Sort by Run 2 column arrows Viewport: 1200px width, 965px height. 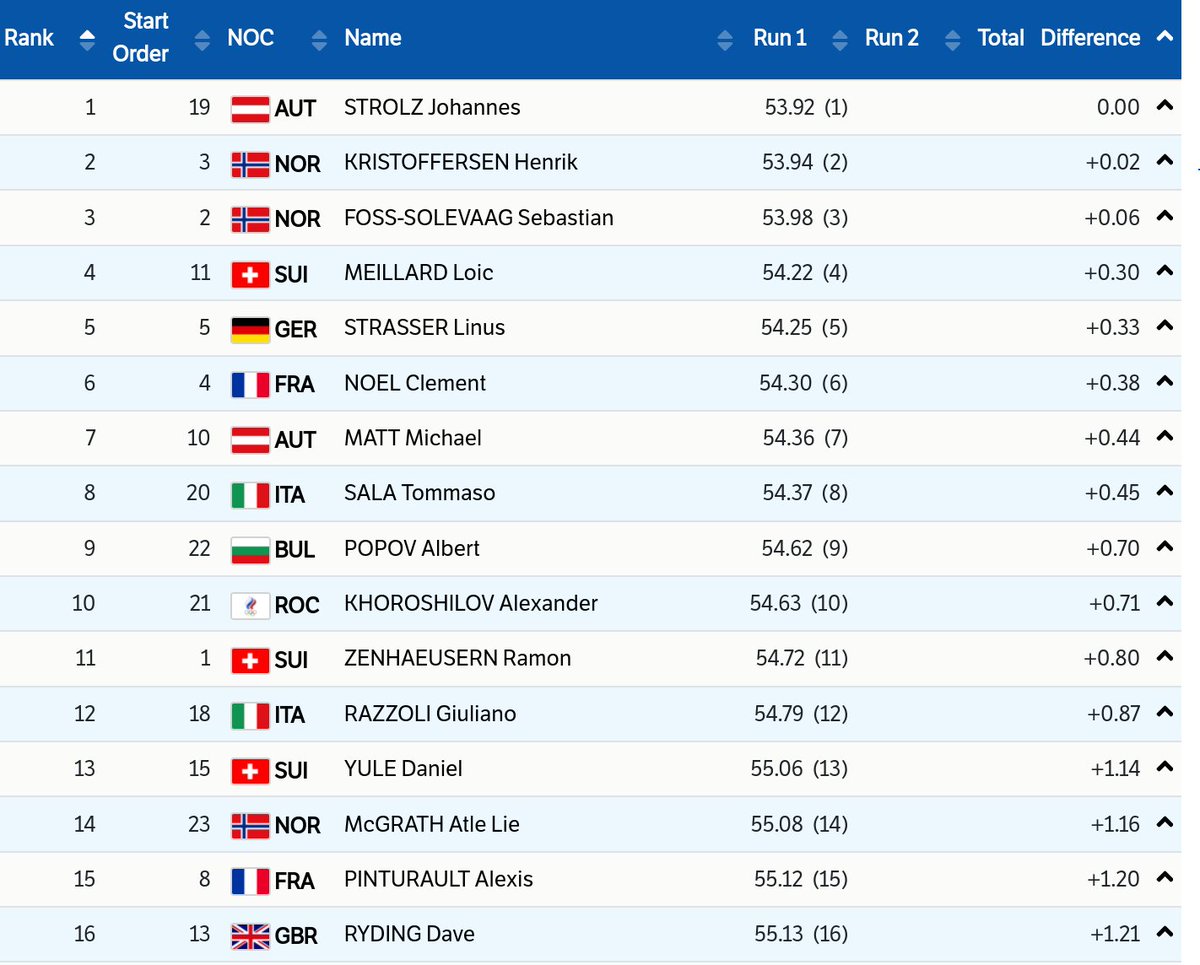tap(953, 40)
